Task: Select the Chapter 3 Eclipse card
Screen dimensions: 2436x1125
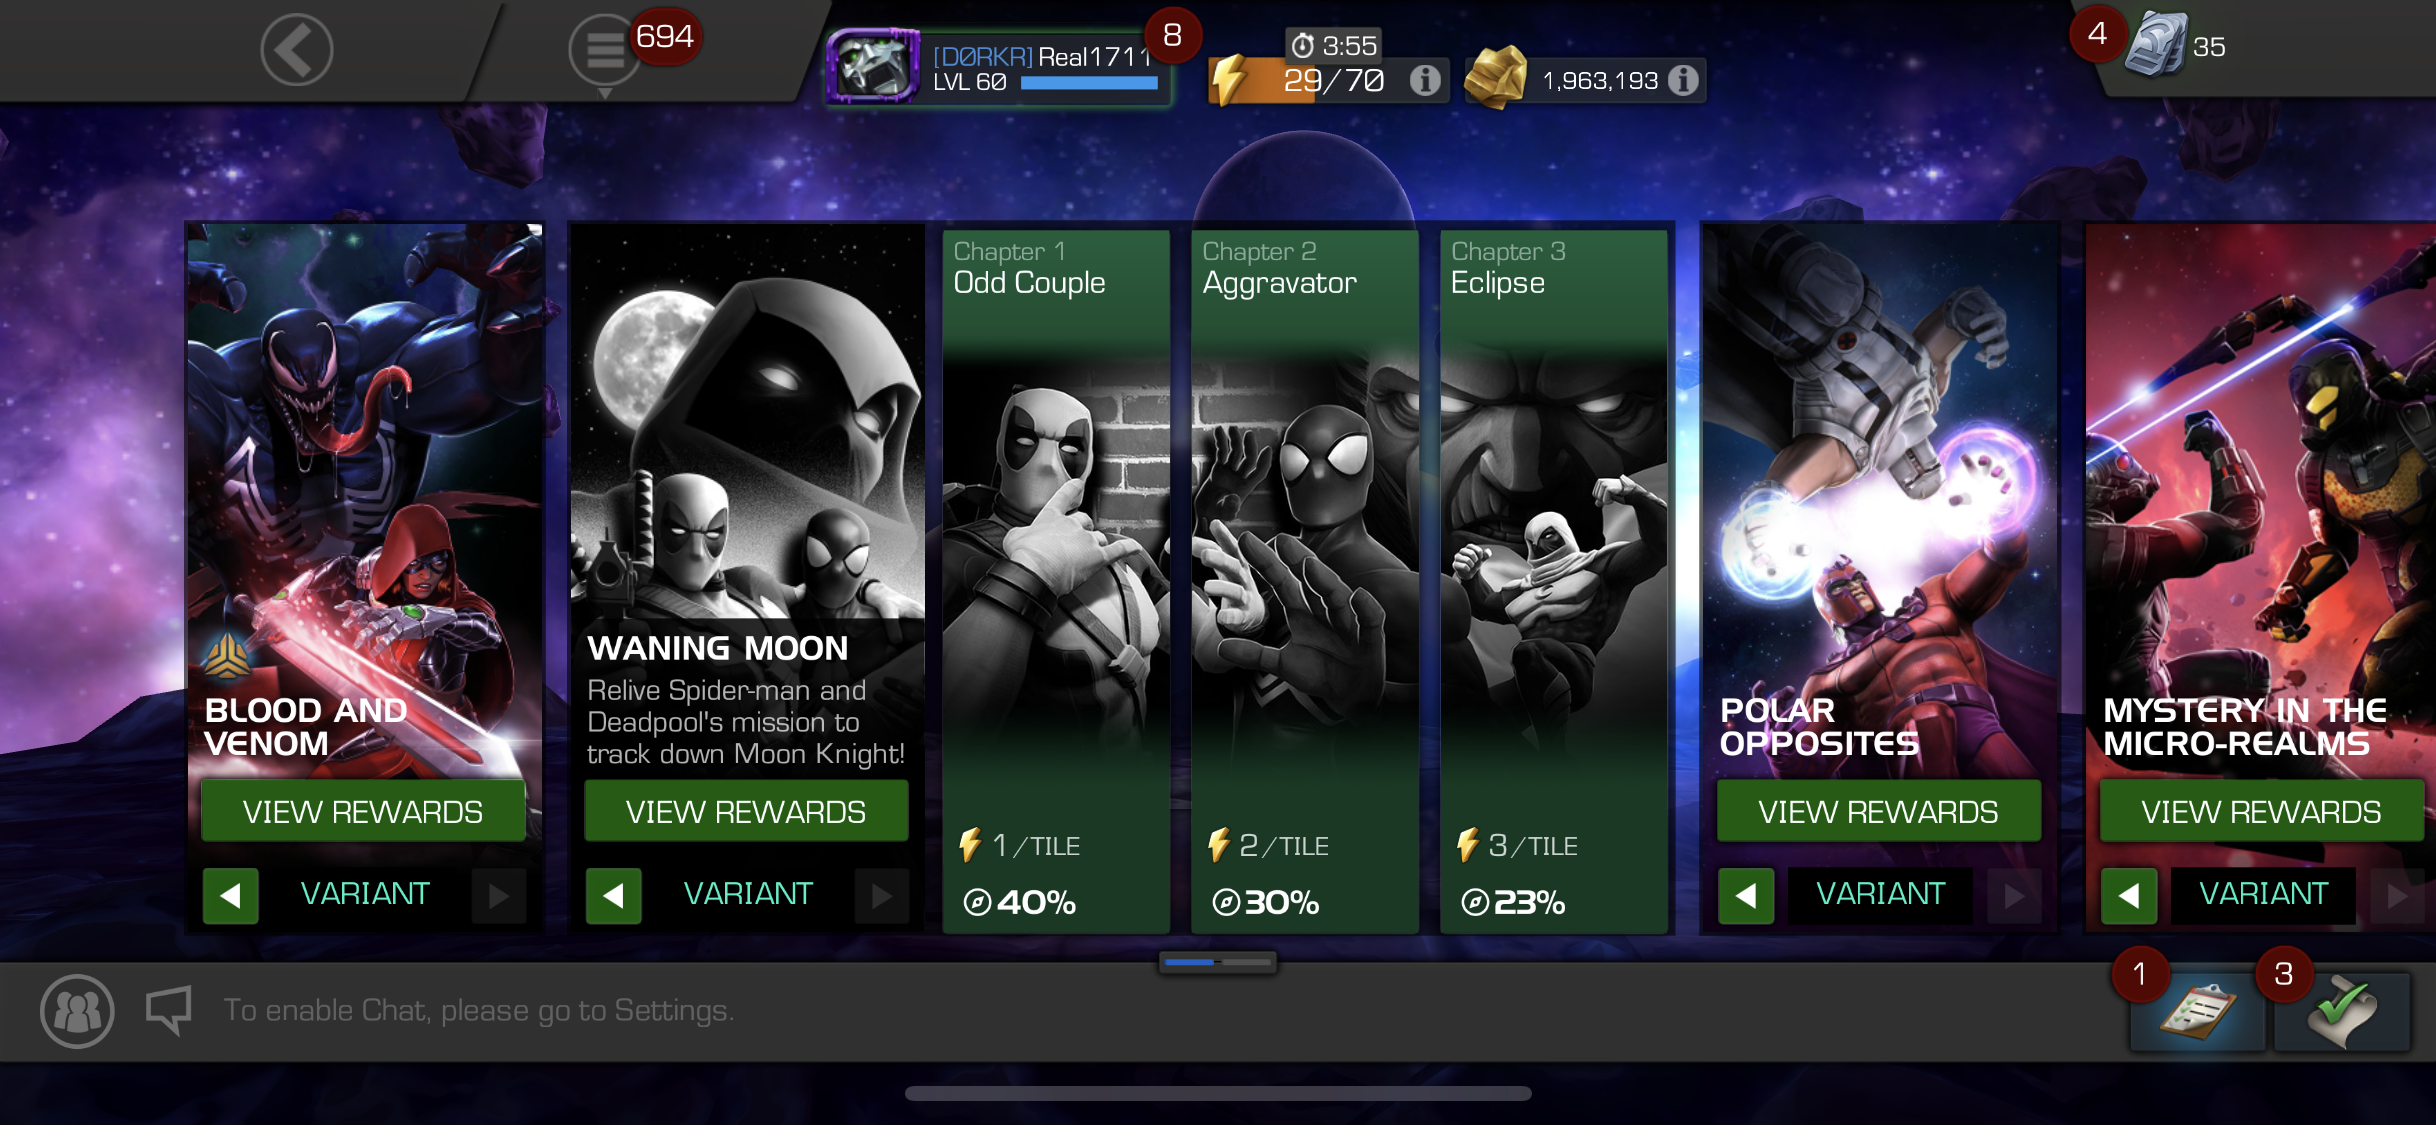Action: point(1554,581)
